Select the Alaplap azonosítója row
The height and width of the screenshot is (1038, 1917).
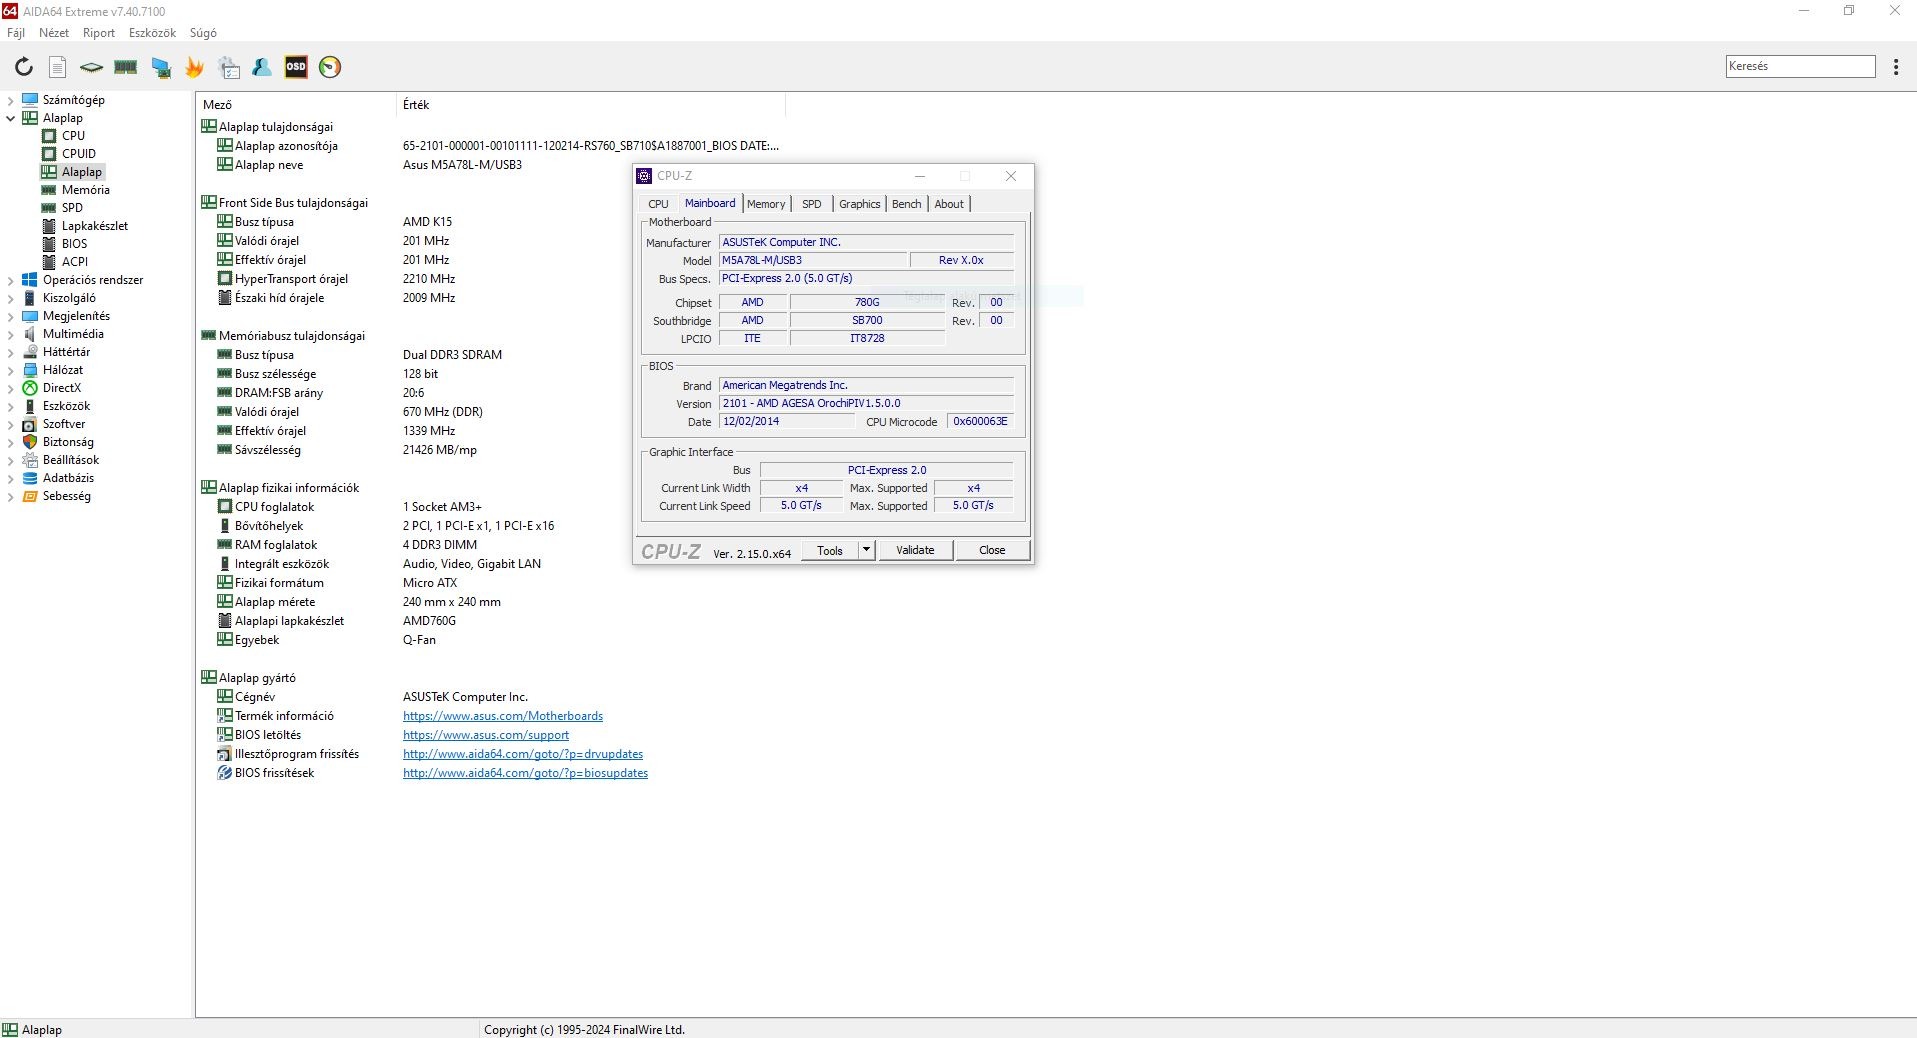pyautogui.click(x=490, y=146)
